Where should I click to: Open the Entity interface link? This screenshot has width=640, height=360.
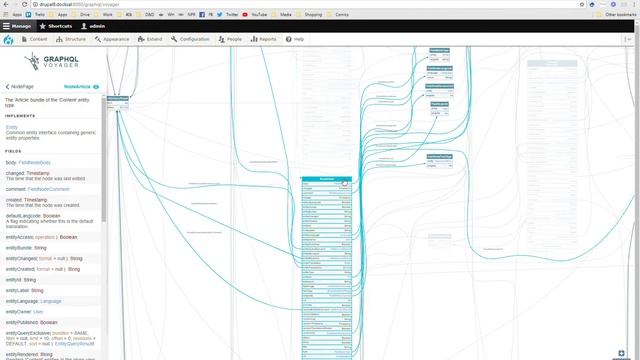click(x=12, y=127)
